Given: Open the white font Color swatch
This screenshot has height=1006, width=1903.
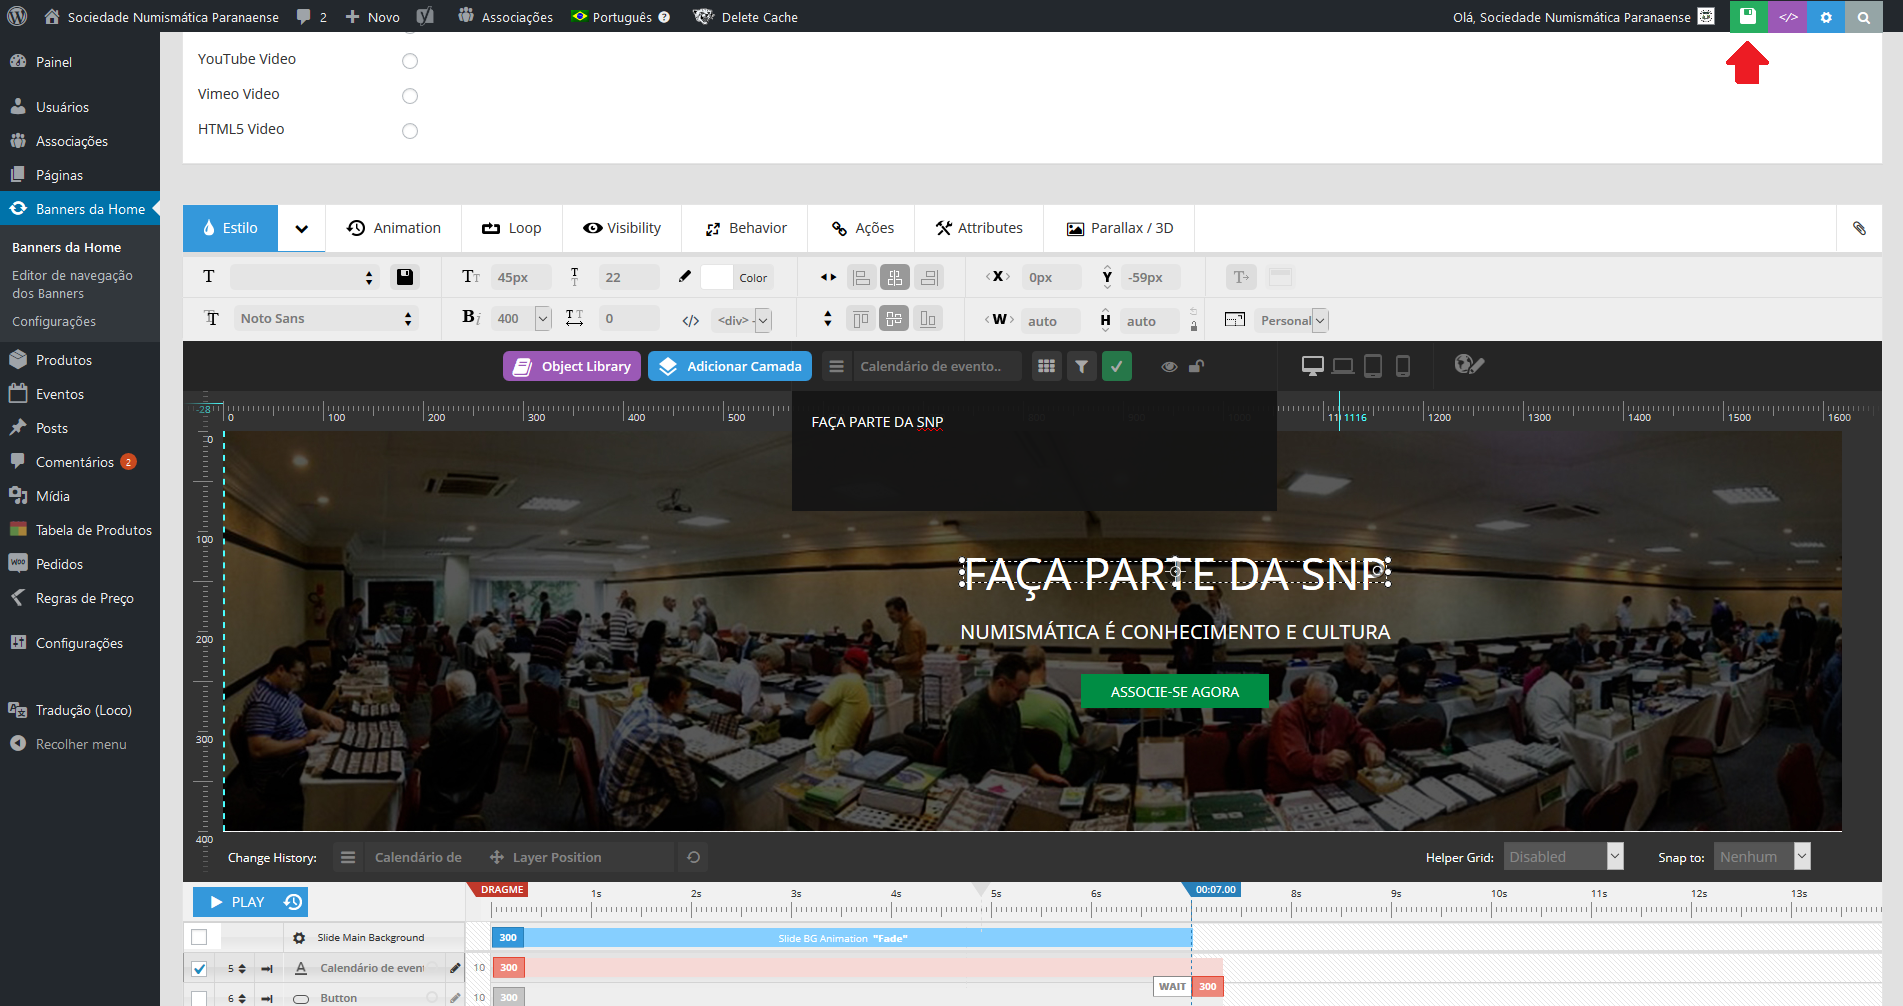Looking at the screenshot, I should (x=717, y=277).
